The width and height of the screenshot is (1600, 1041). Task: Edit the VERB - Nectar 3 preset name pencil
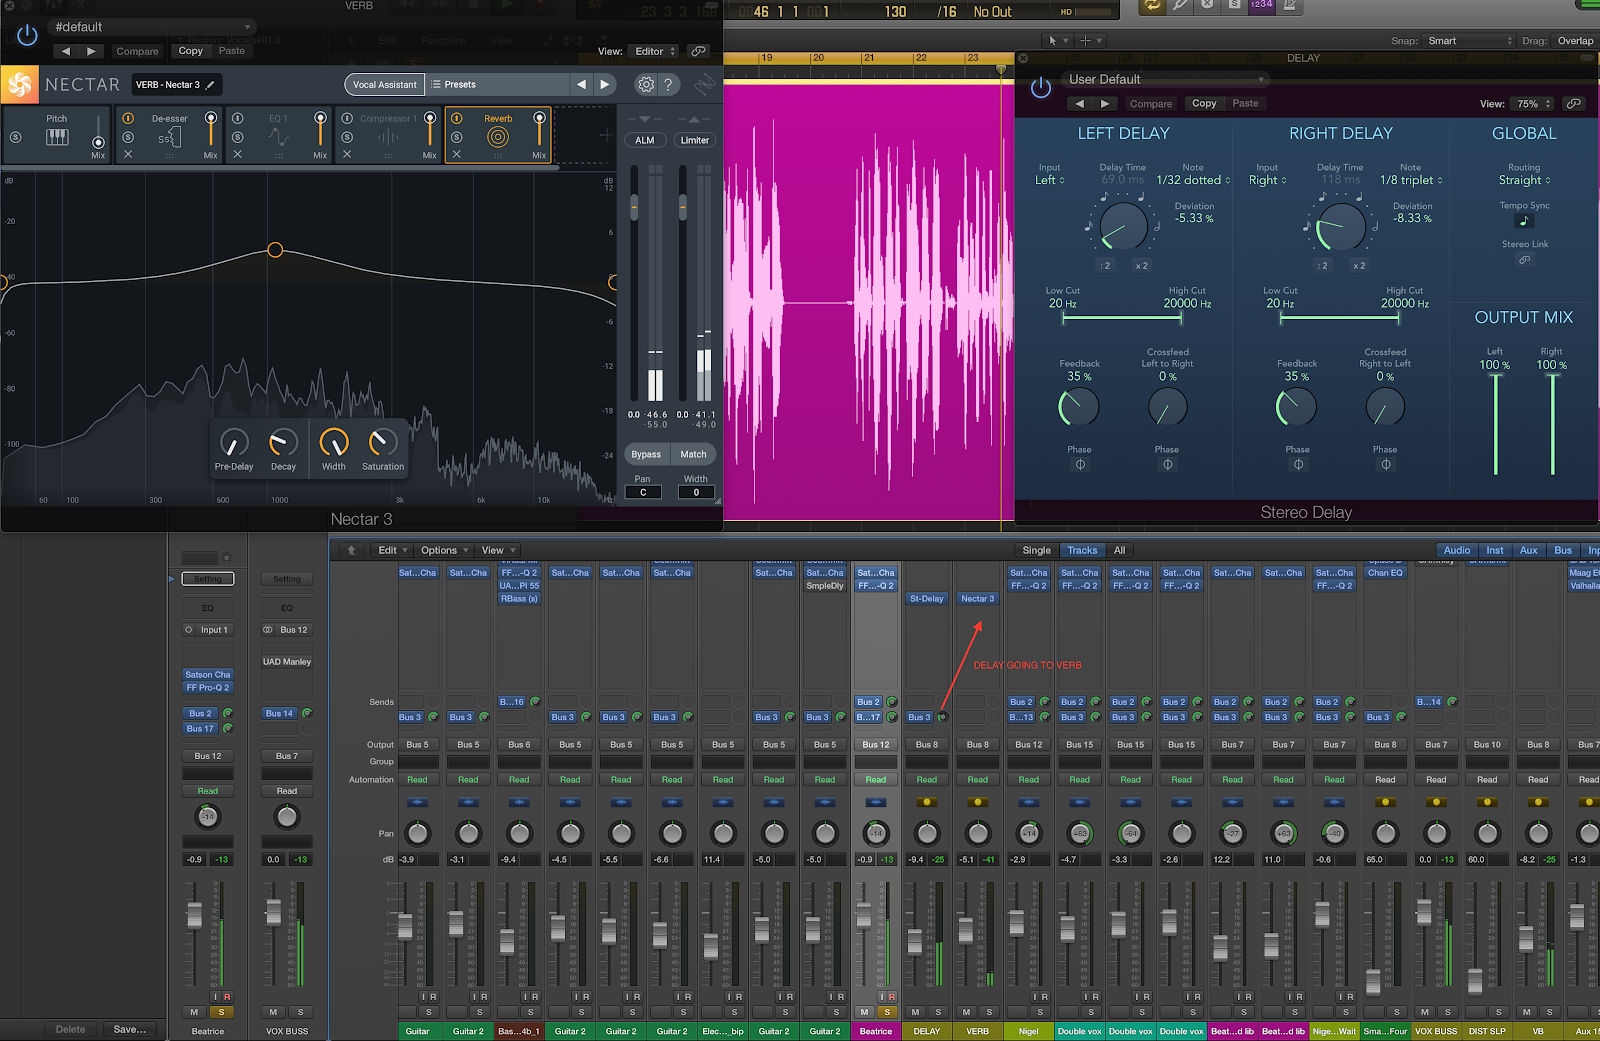[x=210, y=85]
